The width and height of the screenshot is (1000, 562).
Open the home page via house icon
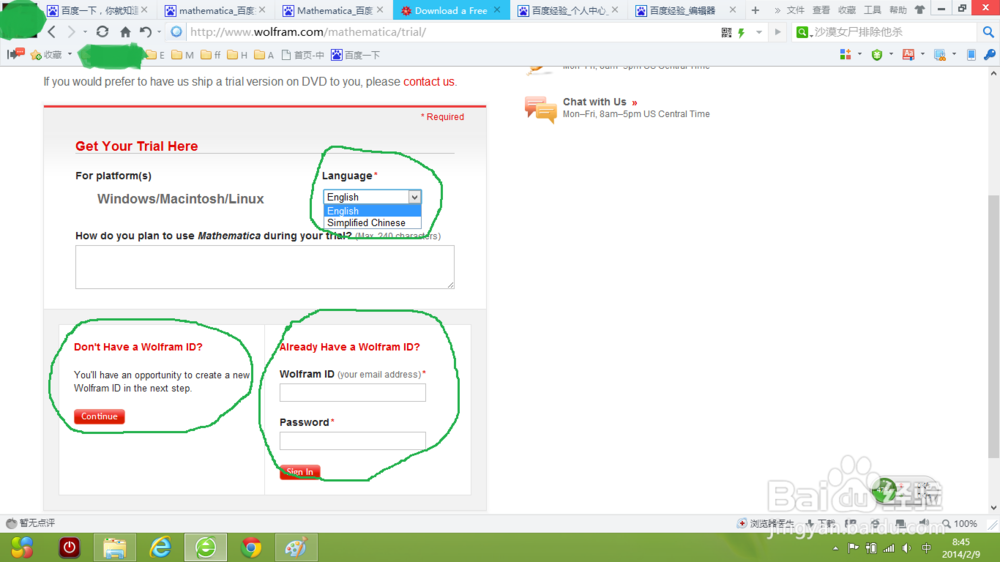pos(125,32)
